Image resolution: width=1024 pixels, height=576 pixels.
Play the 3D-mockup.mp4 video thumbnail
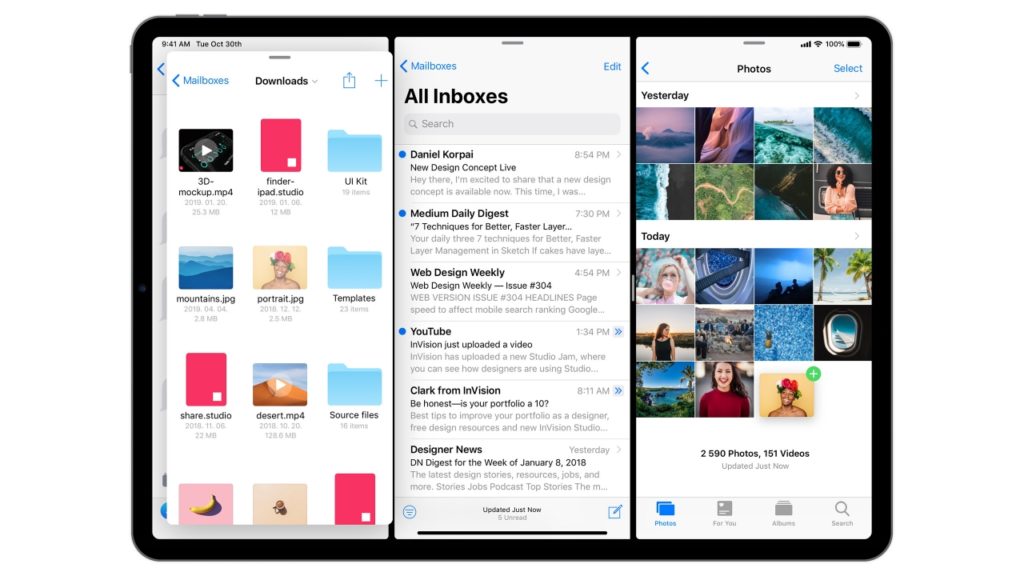pyautogui.click(x=206, y=148)
